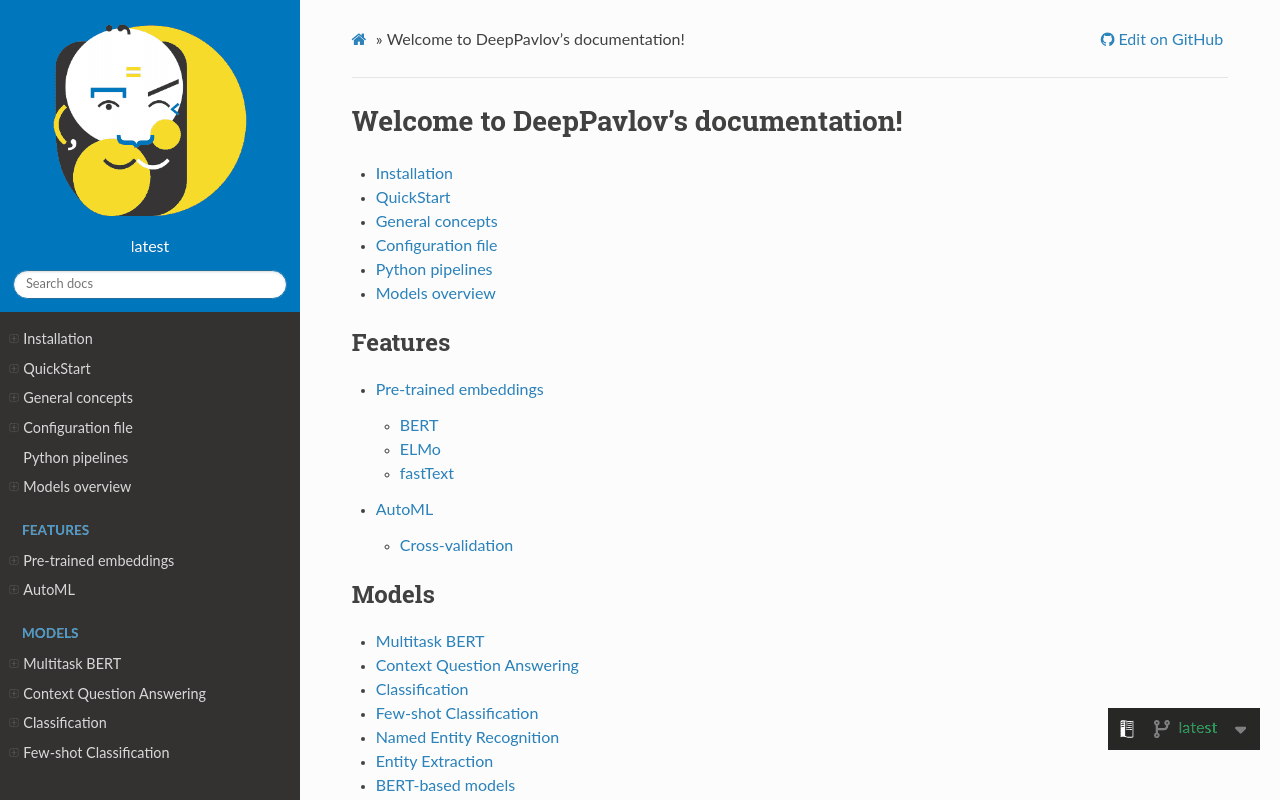The image size is (1280, 800).
Task: Click the DeepPavlov logo image
Action: click(x=150, y=120)
